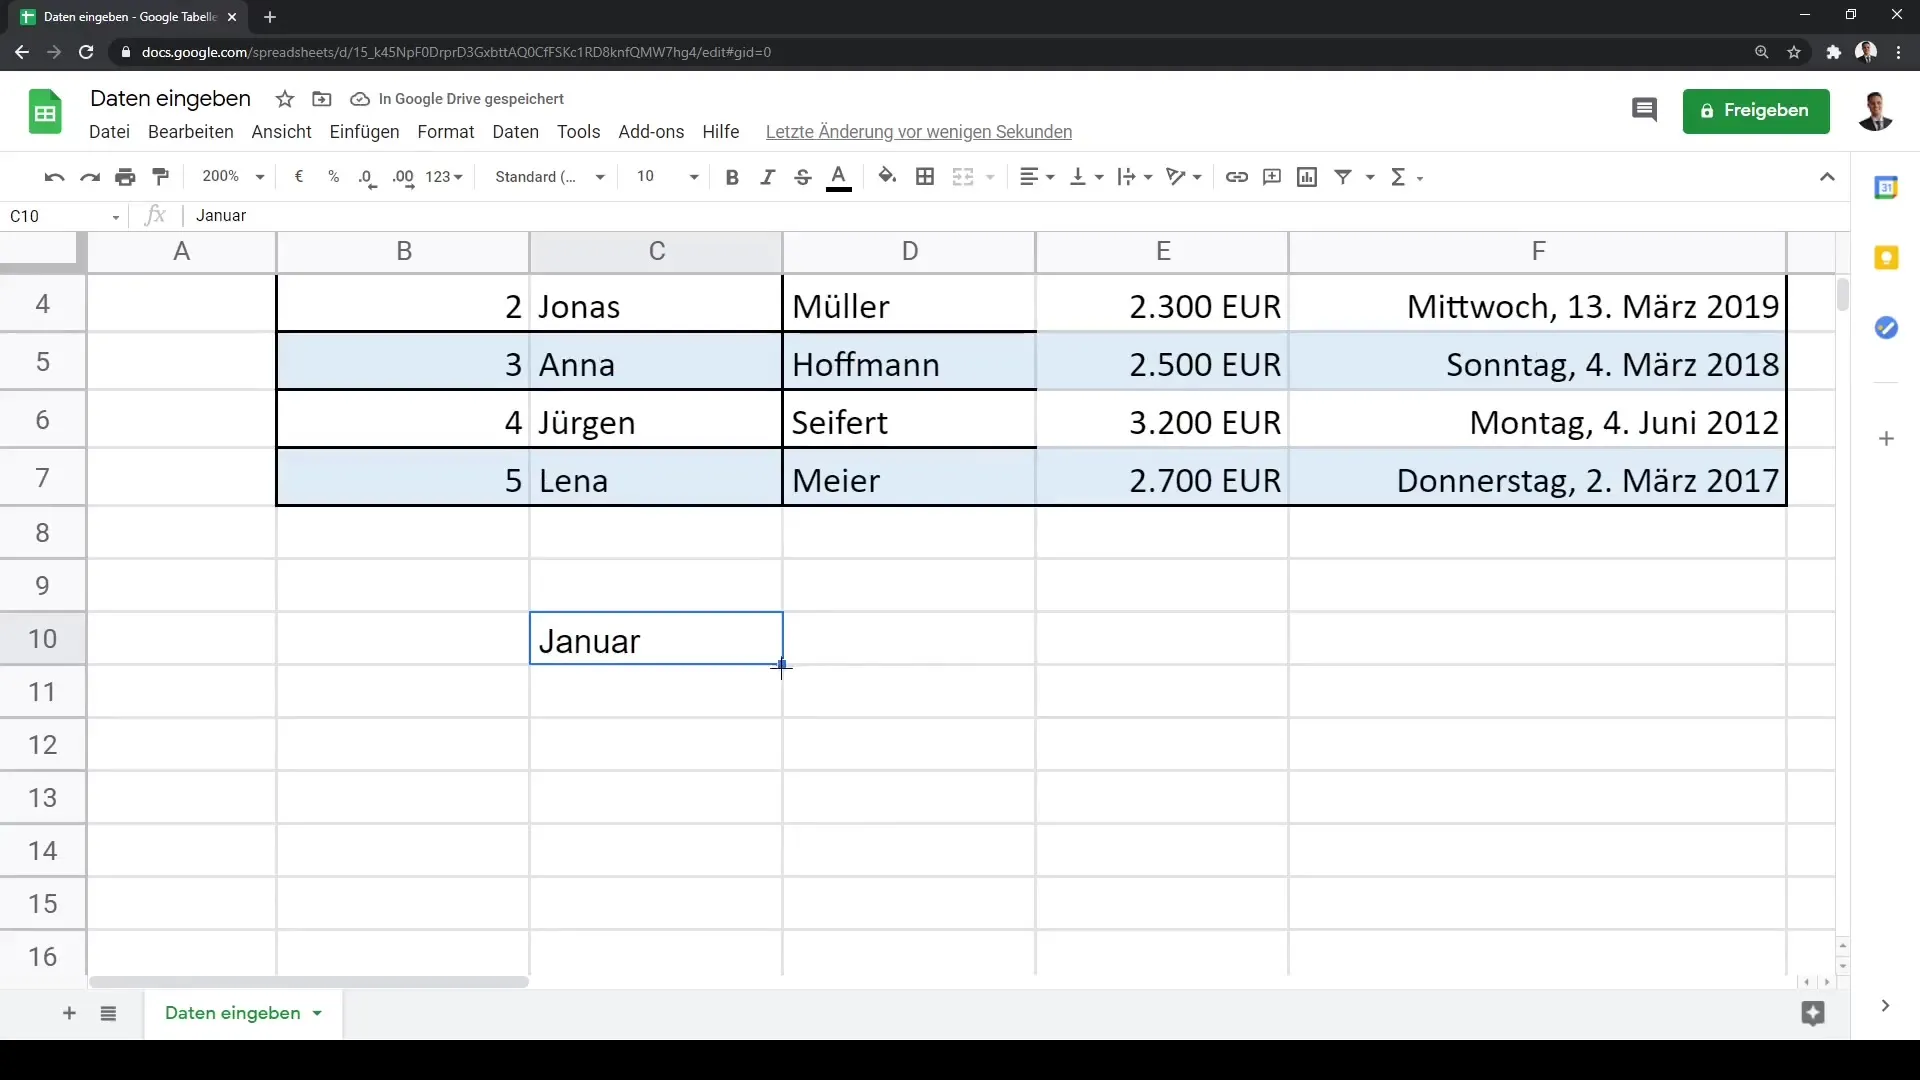
Task: Toggle italic formatting
Action: coord(767,177)
